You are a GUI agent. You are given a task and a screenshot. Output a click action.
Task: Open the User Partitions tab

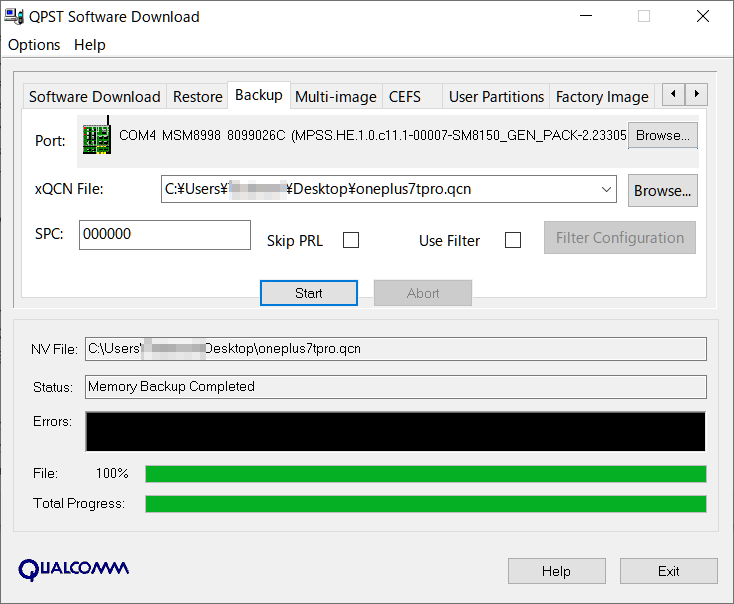(x=496, y=96)
